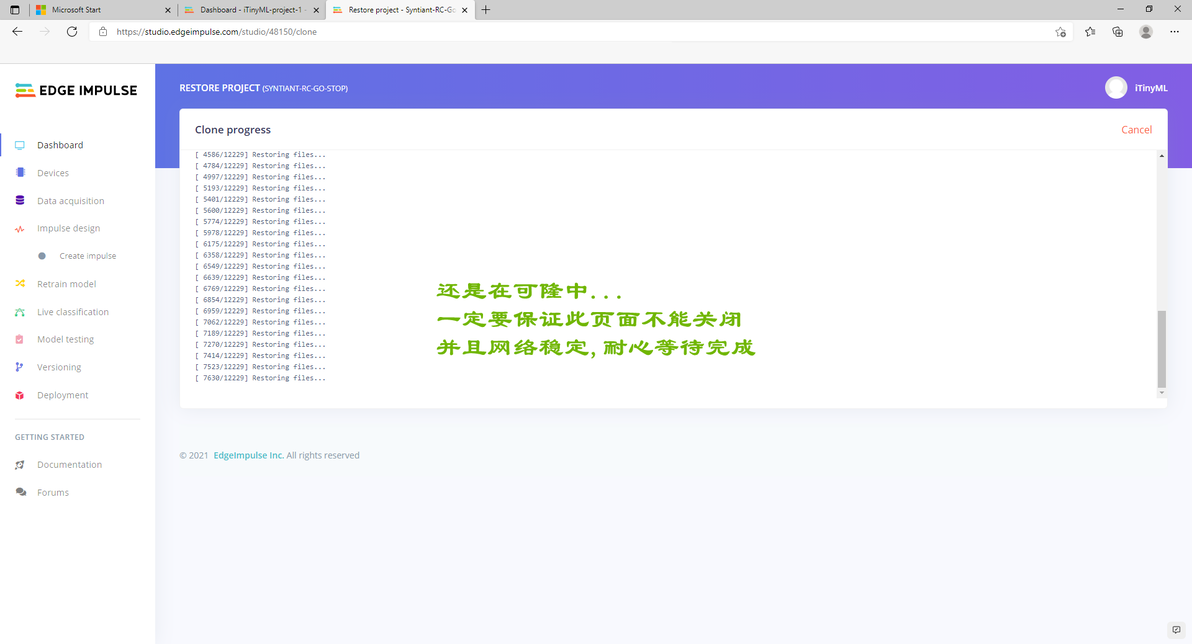Go to Dashboard menu item
1192x644 pixels.
(60, 145)
